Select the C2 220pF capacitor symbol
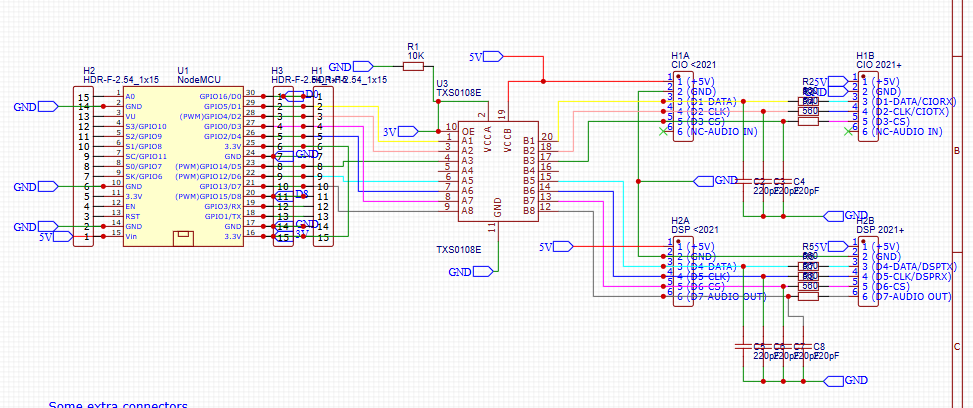The image size is (973, 408). (744, 181)
